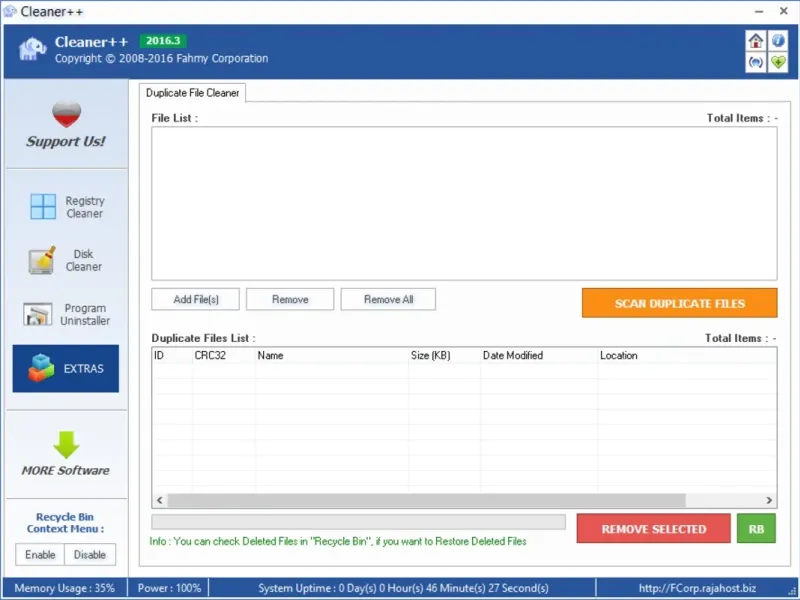Sort by the Date Modified column header
Screen dimensions: 800x600
pos(539,356)
